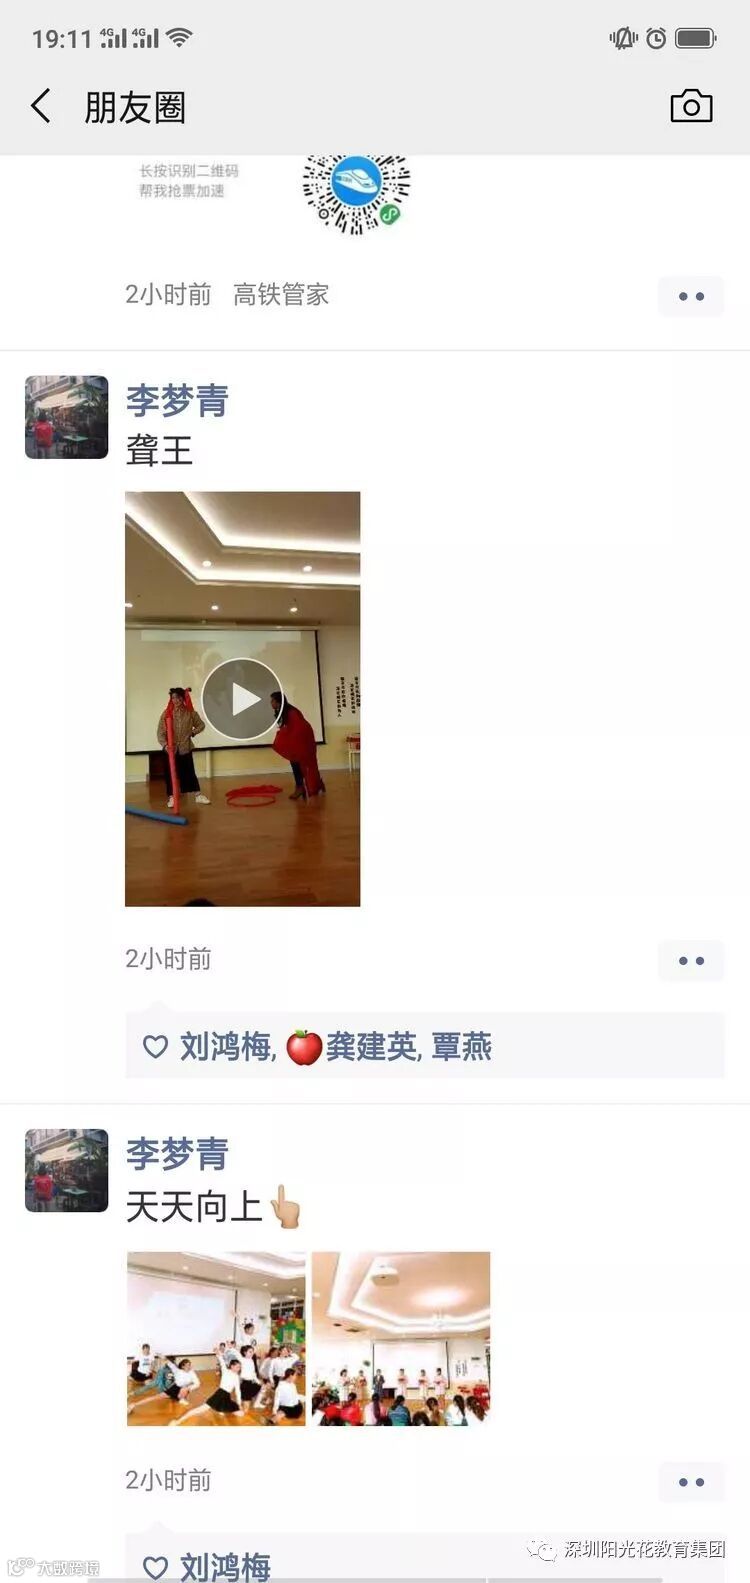
Task: Open 李梦青 name link above 聋王
Action: pos(177,401)
